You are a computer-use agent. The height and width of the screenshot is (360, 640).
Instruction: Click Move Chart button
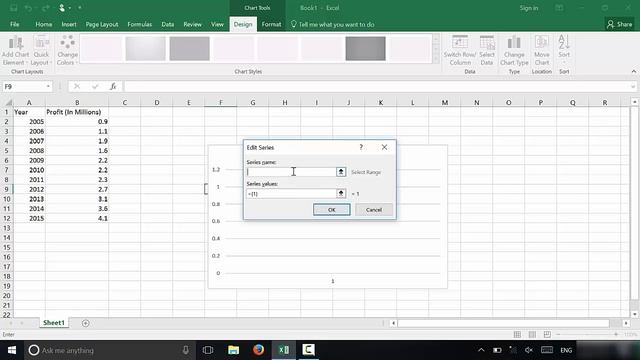(542, 51)
